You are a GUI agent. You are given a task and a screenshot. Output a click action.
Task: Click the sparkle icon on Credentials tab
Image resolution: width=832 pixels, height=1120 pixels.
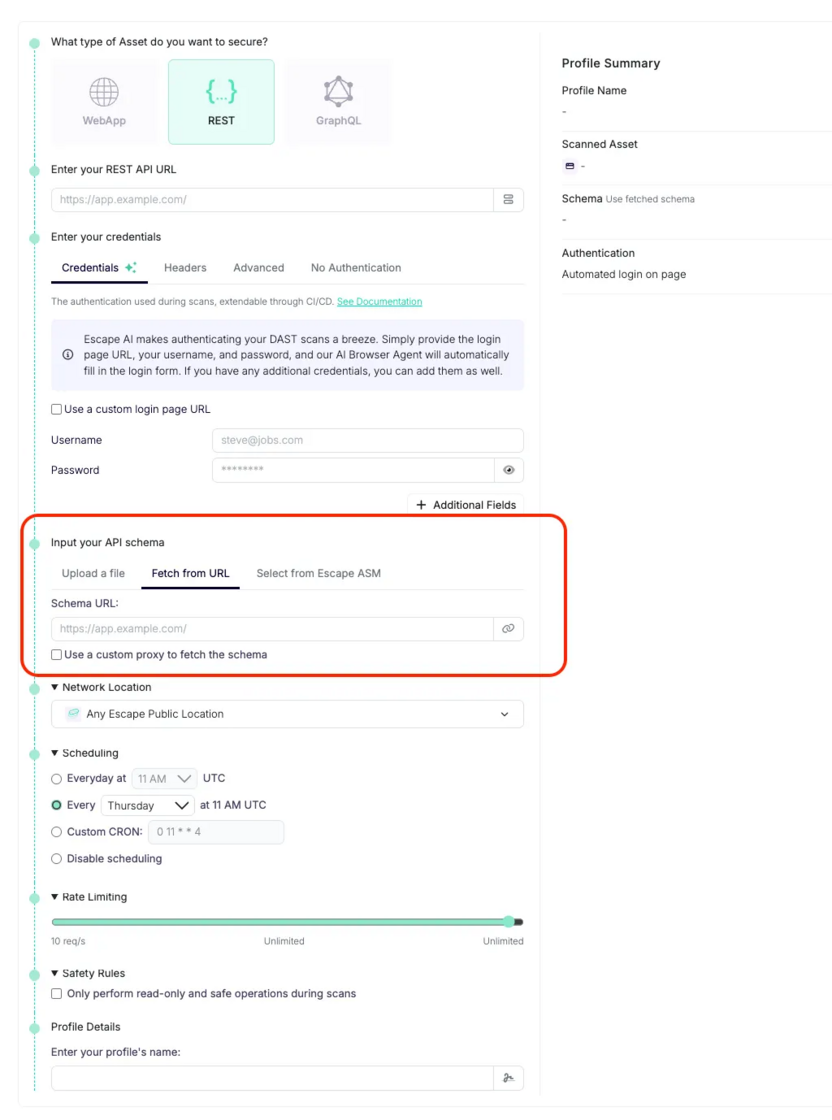click(x=131, y=267)
